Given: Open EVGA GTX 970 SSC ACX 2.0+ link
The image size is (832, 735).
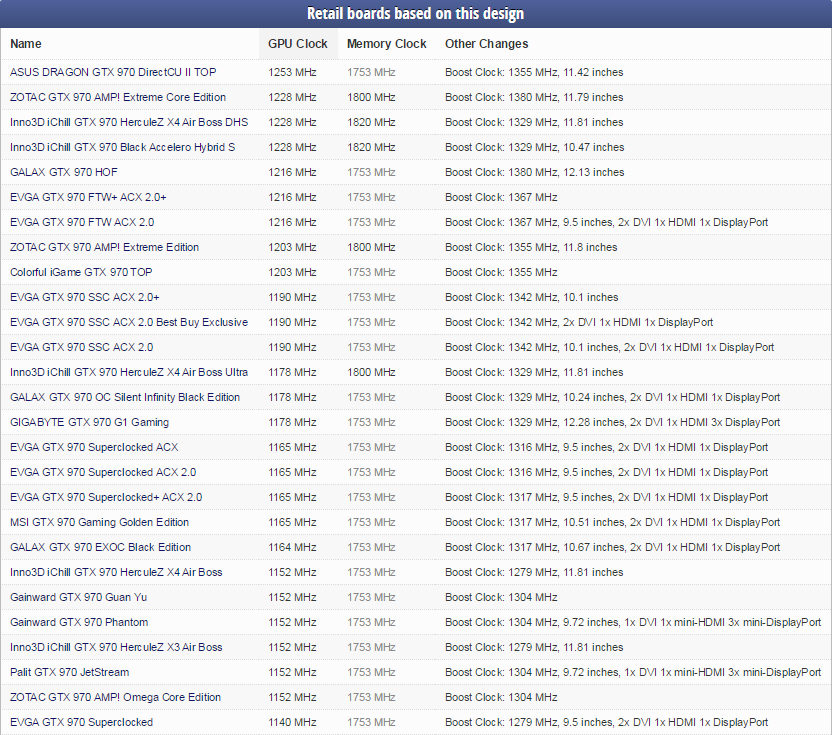Looking at the screenshot, I should (85, 297).
